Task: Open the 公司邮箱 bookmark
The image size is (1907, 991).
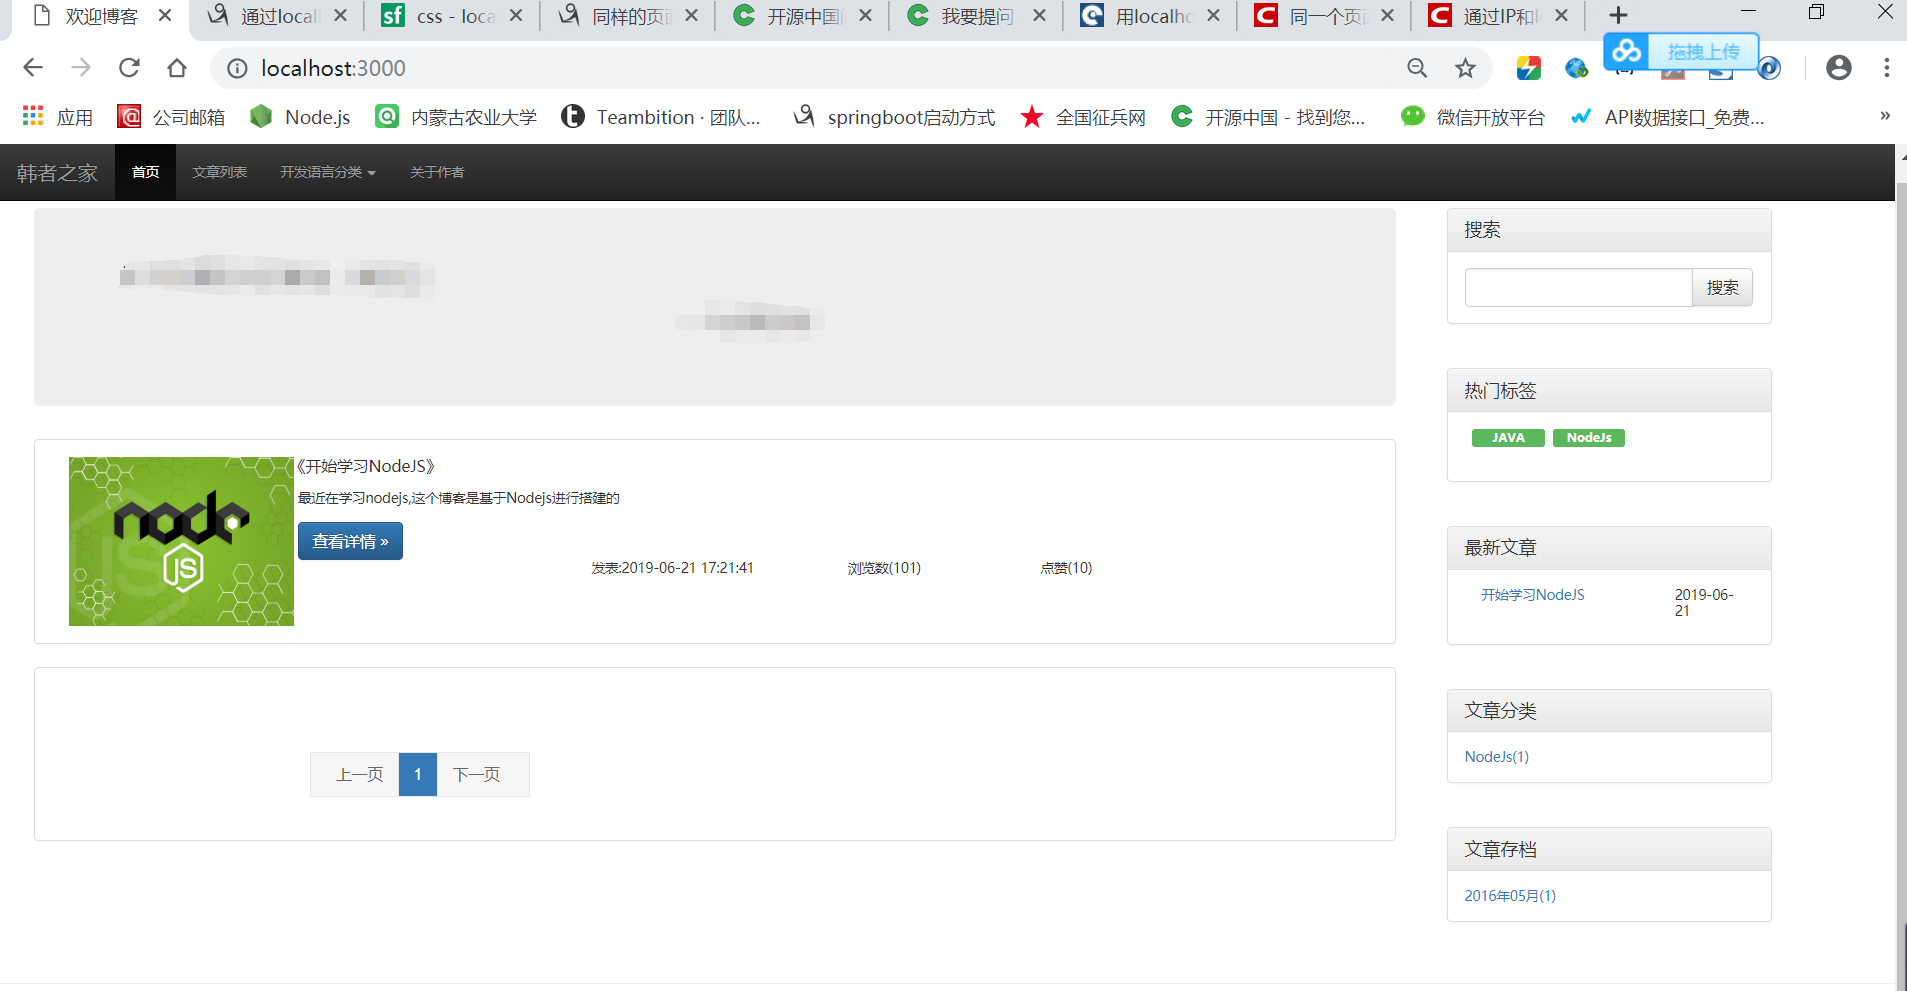Action: click(x=171, y=117)
